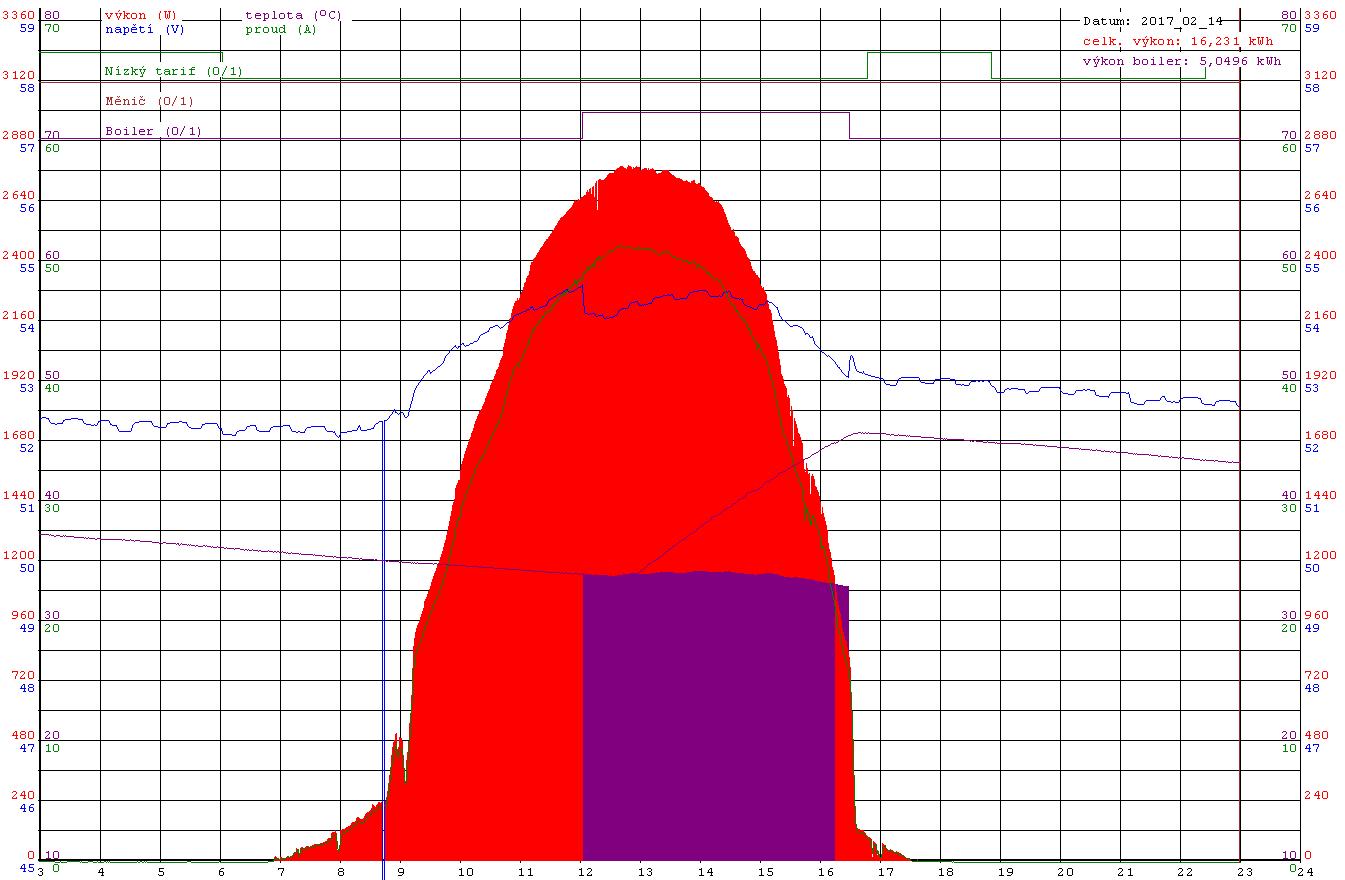Image resolution: width=1345 pixels, height=880 pixels.
Task: Click hour 7 on the time axis
Action: pyautogui.click(x=281, y=871)
